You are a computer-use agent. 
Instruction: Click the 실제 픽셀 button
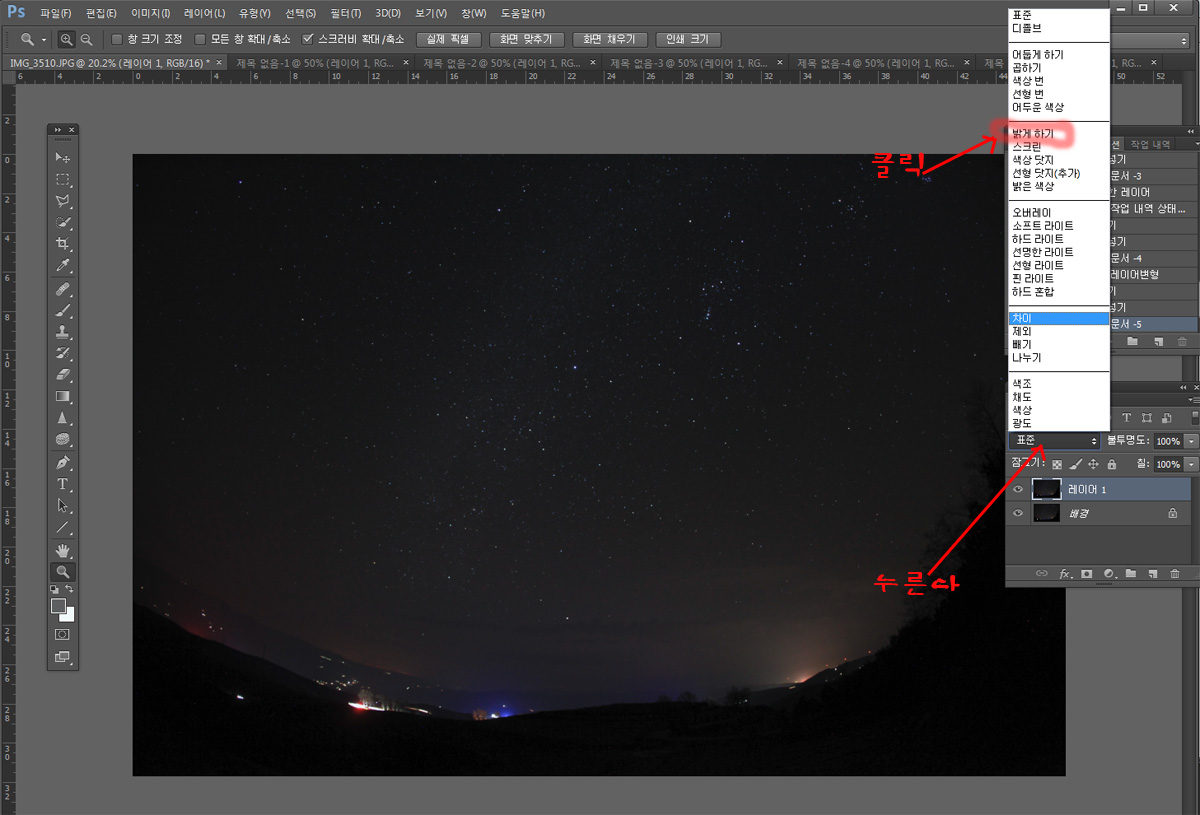pos(448,39)
